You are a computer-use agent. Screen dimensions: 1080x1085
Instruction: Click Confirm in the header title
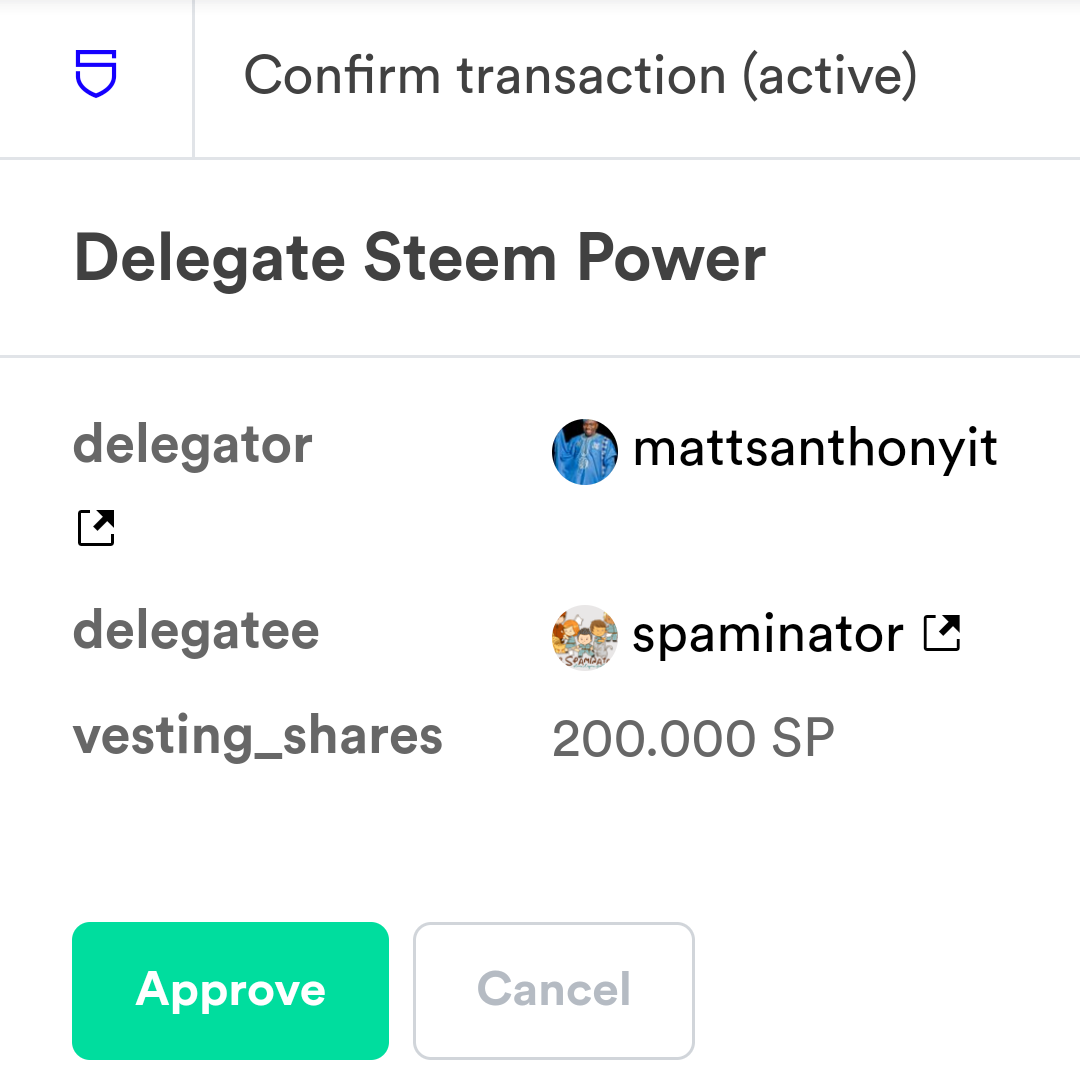pos(343,76)
